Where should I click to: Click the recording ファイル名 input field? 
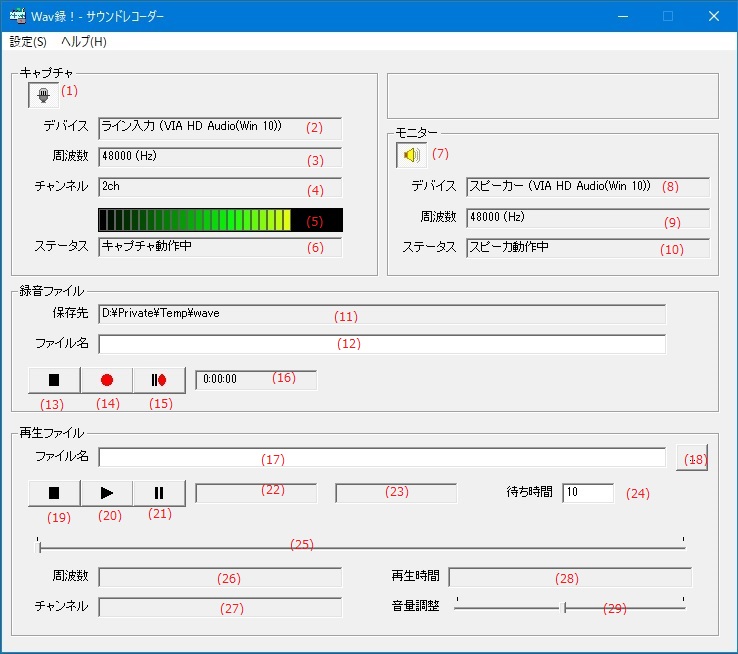coord(382,344)
